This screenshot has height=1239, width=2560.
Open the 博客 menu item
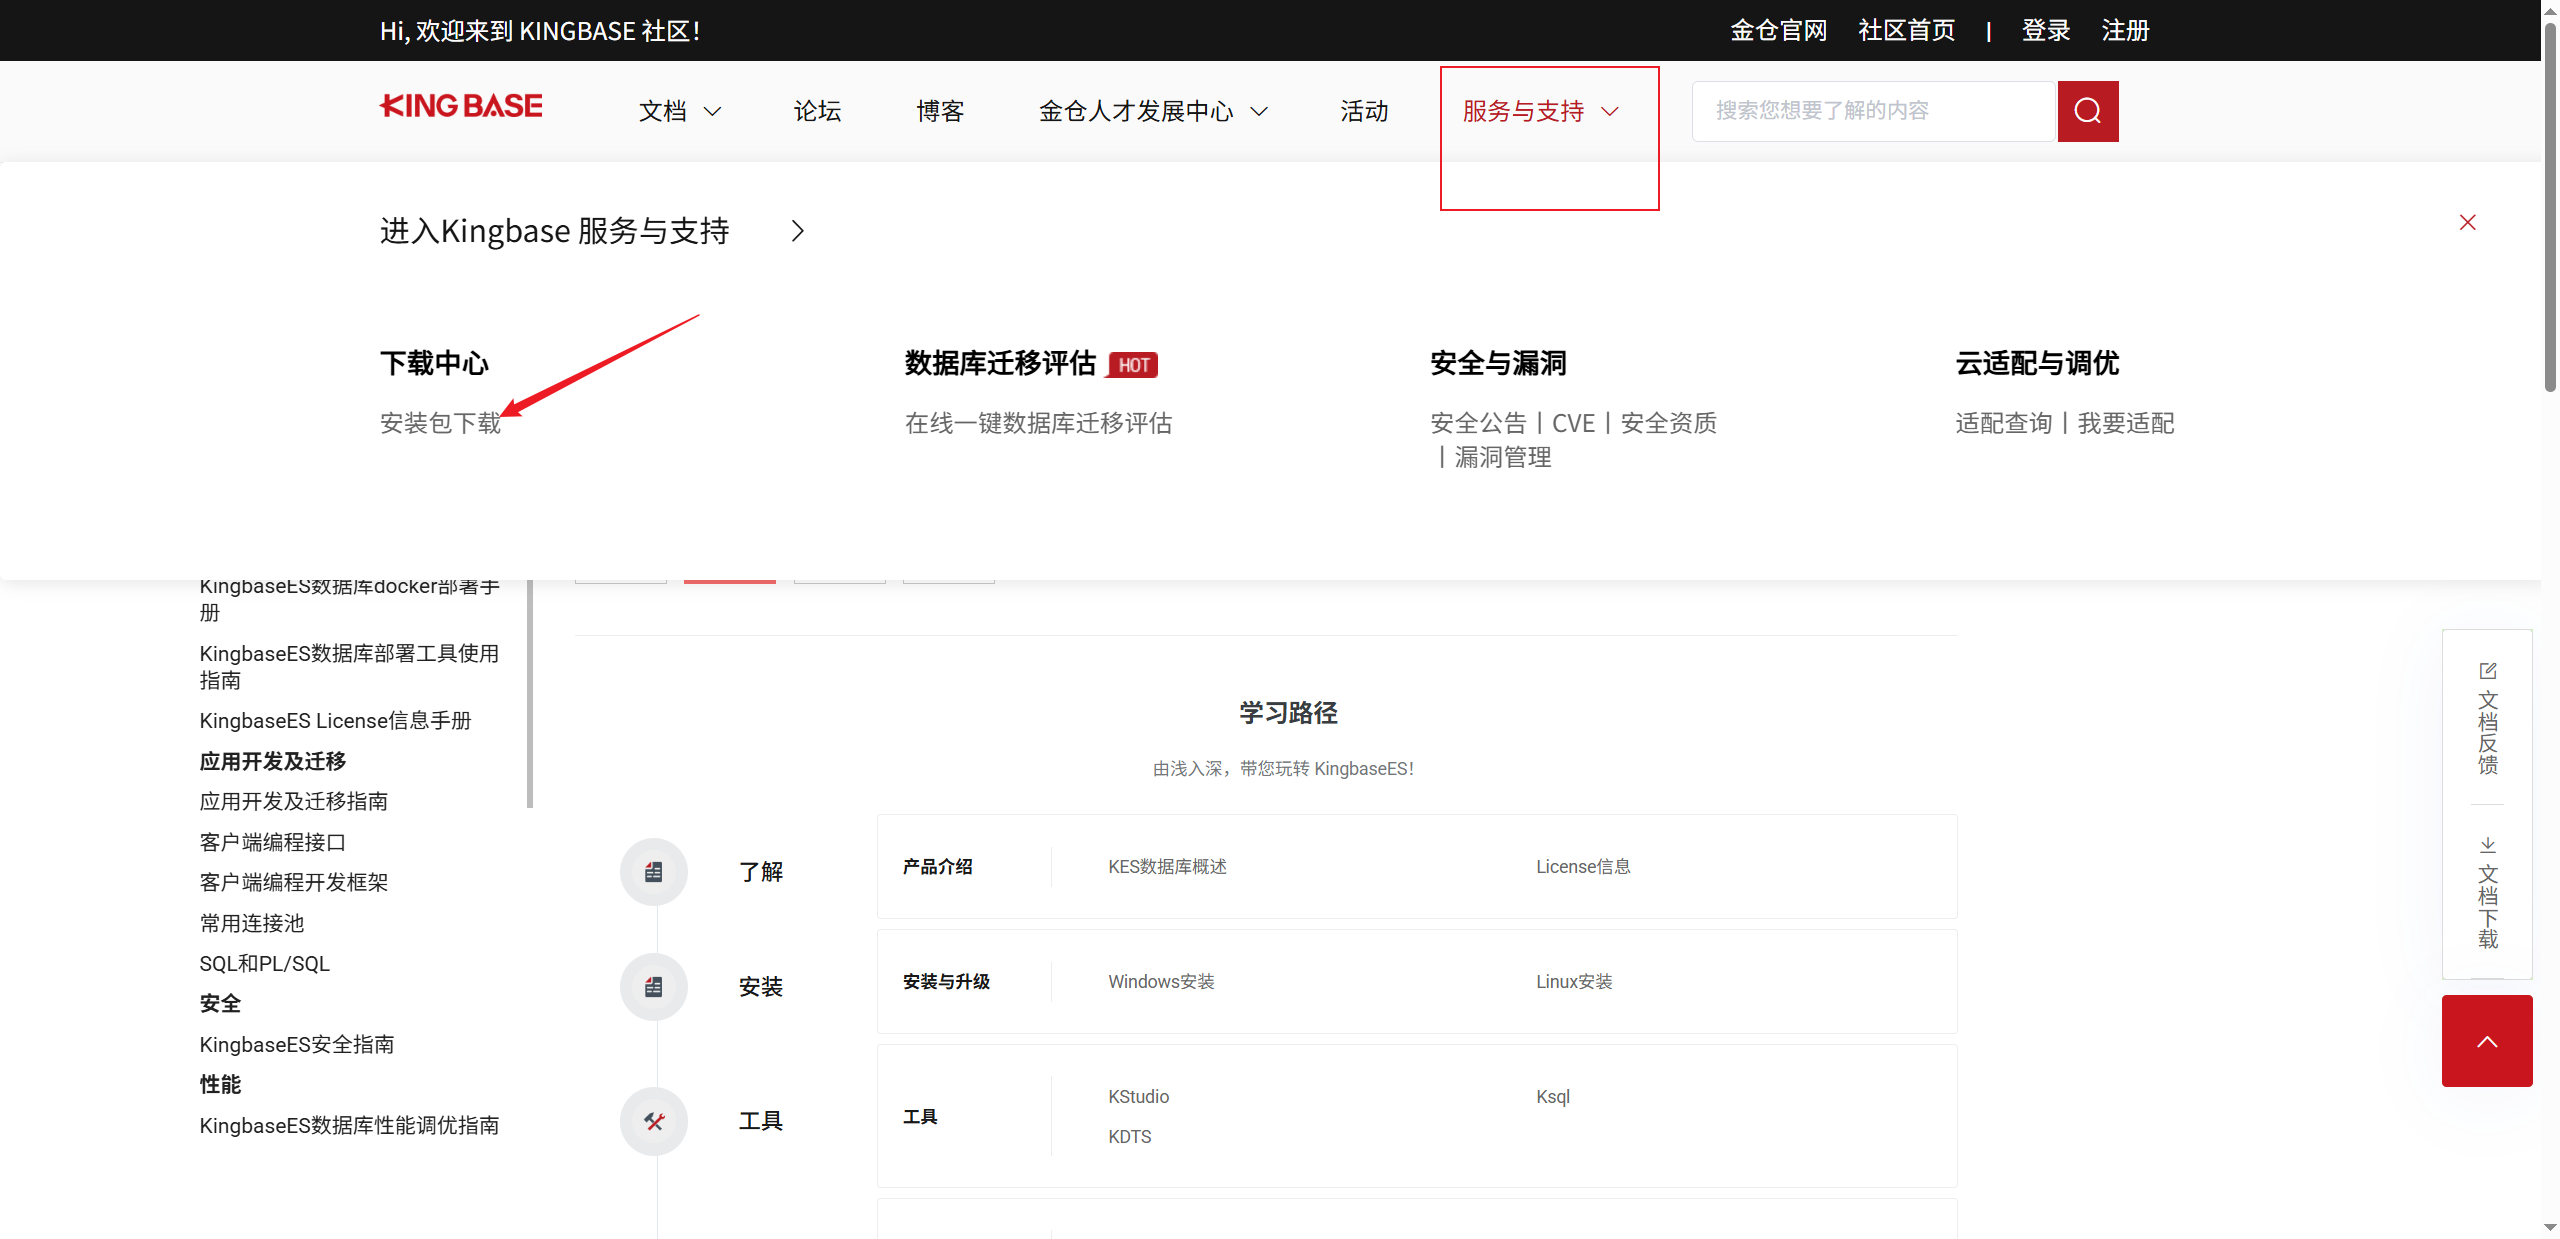[x=940, y=111]
